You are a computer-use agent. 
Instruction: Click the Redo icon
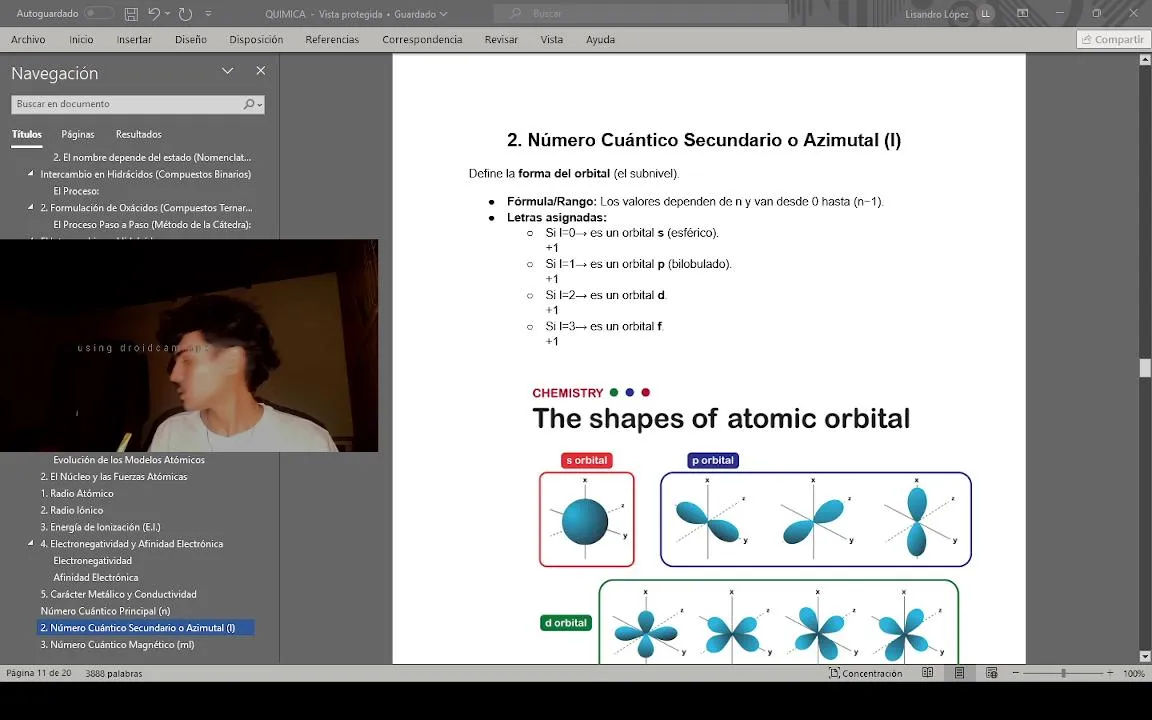coord(185,14)
